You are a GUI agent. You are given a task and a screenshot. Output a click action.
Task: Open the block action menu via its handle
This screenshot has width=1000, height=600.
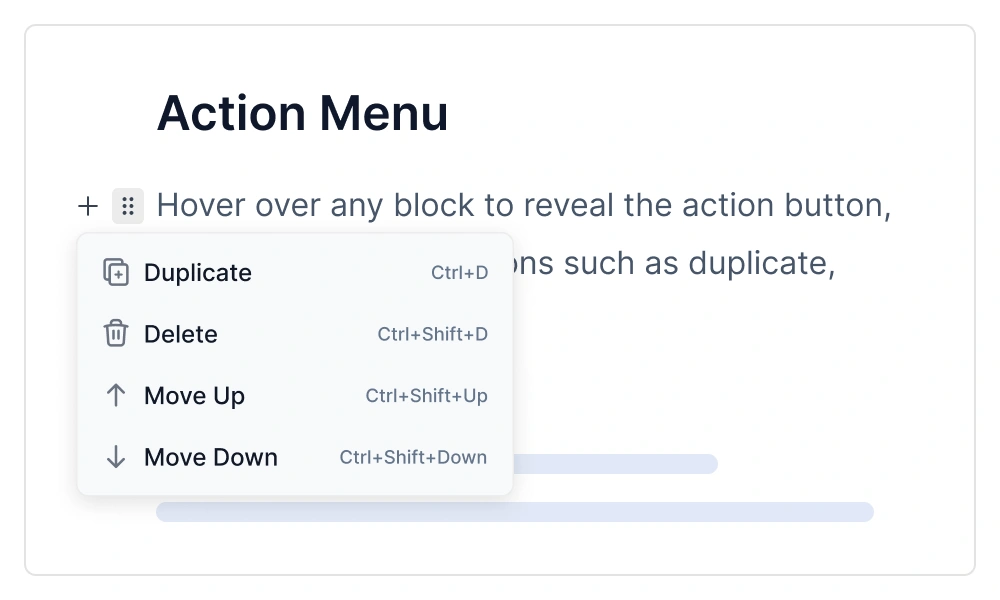[x=128, y=206]
